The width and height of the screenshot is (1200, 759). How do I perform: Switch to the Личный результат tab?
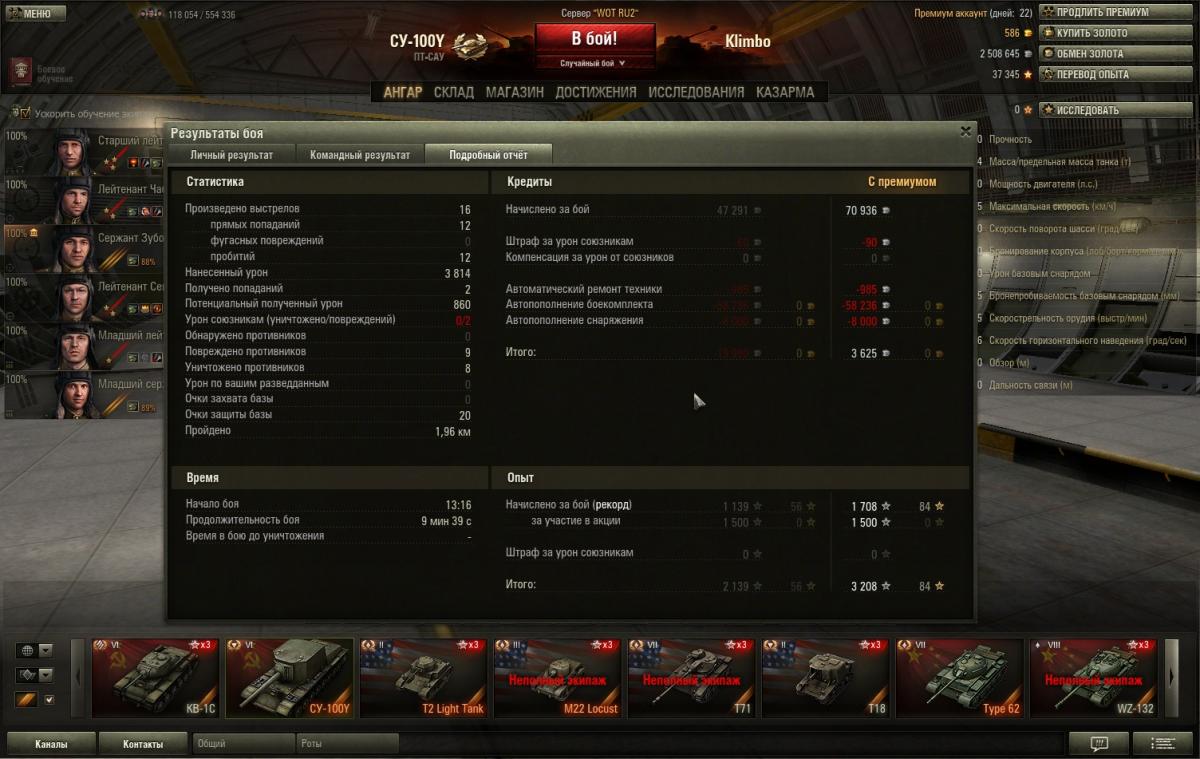[232, 155]
